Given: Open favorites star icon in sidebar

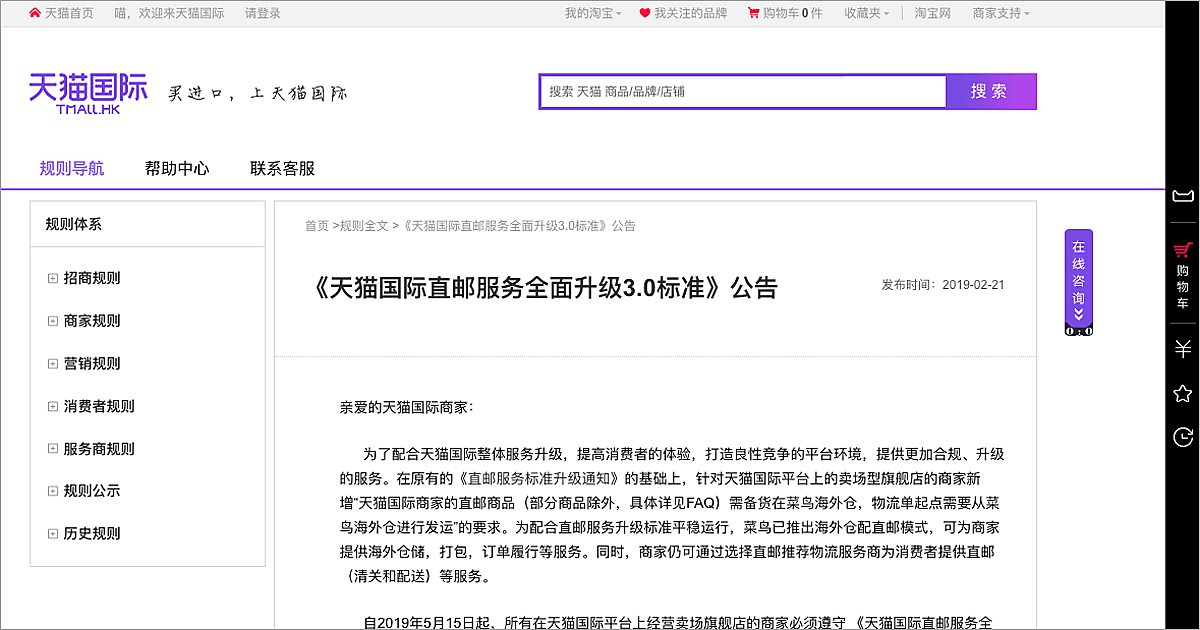Looking at the screenshot, I should [1183, 393].
